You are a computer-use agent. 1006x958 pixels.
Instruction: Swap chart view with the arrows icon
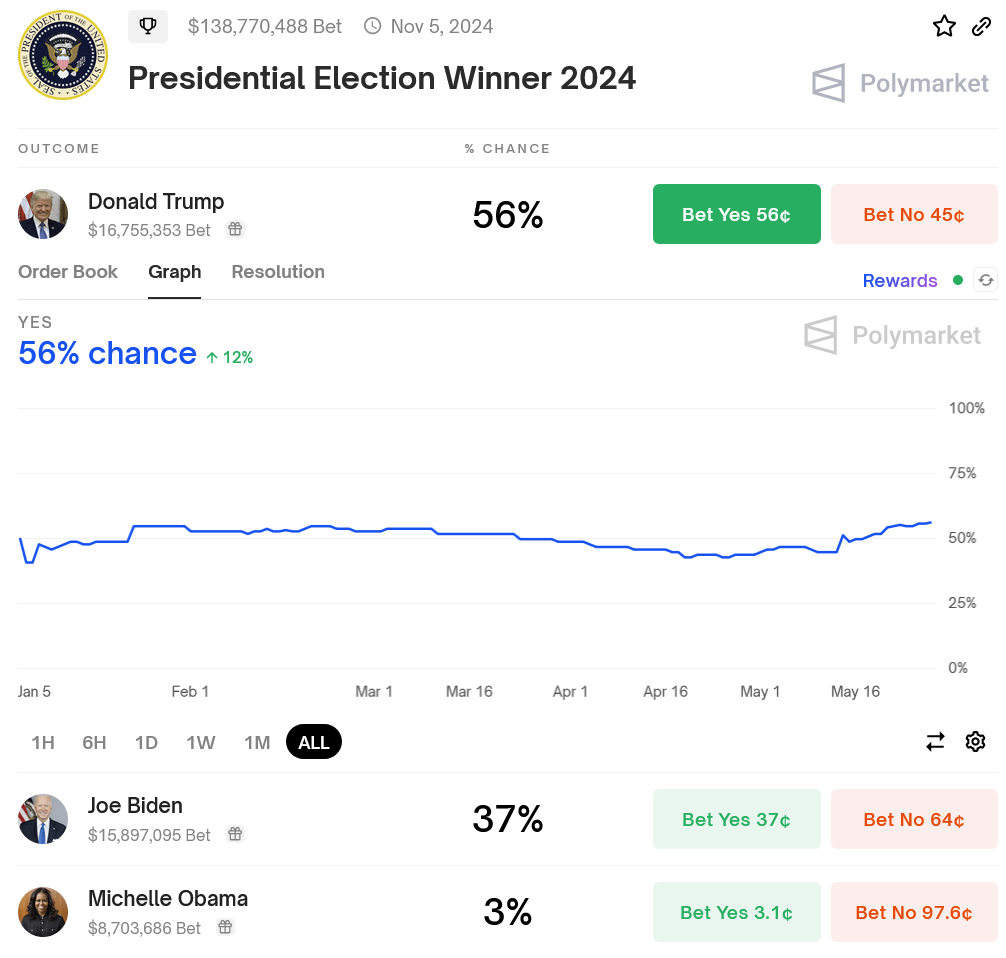click(935, 741)
